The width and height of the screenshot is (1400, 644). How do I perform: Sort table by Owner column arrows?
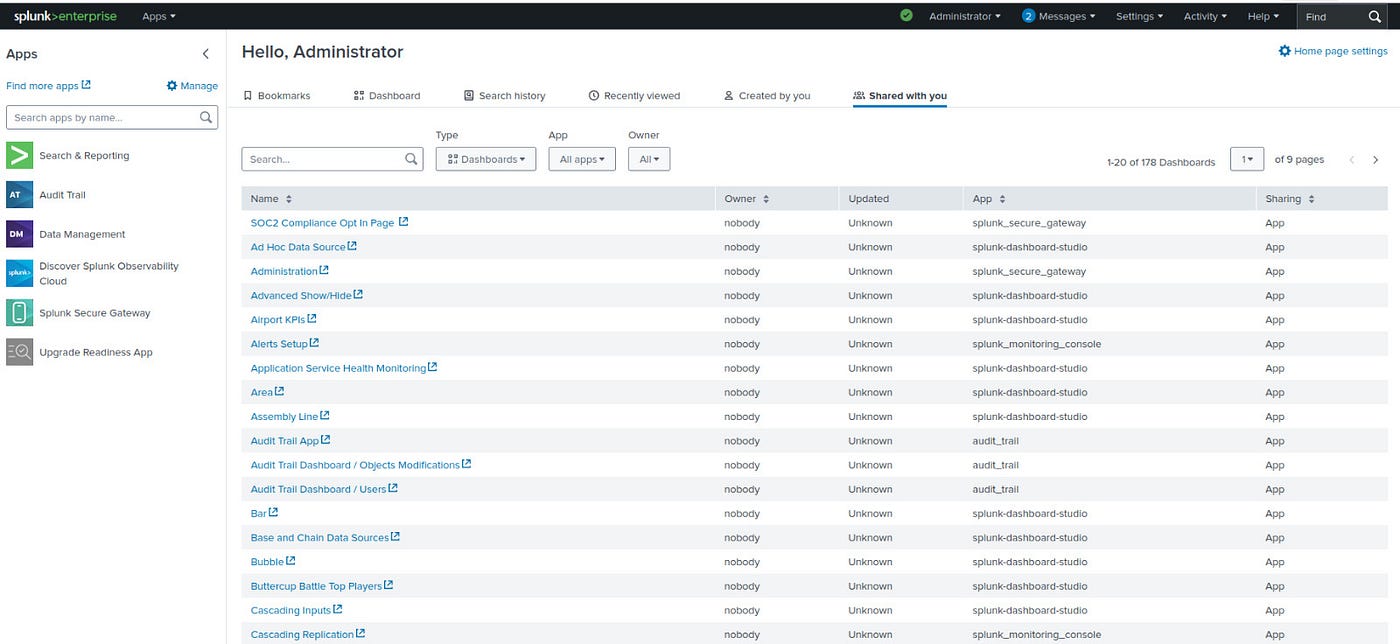pyautogui.click(x=766, y=199)
